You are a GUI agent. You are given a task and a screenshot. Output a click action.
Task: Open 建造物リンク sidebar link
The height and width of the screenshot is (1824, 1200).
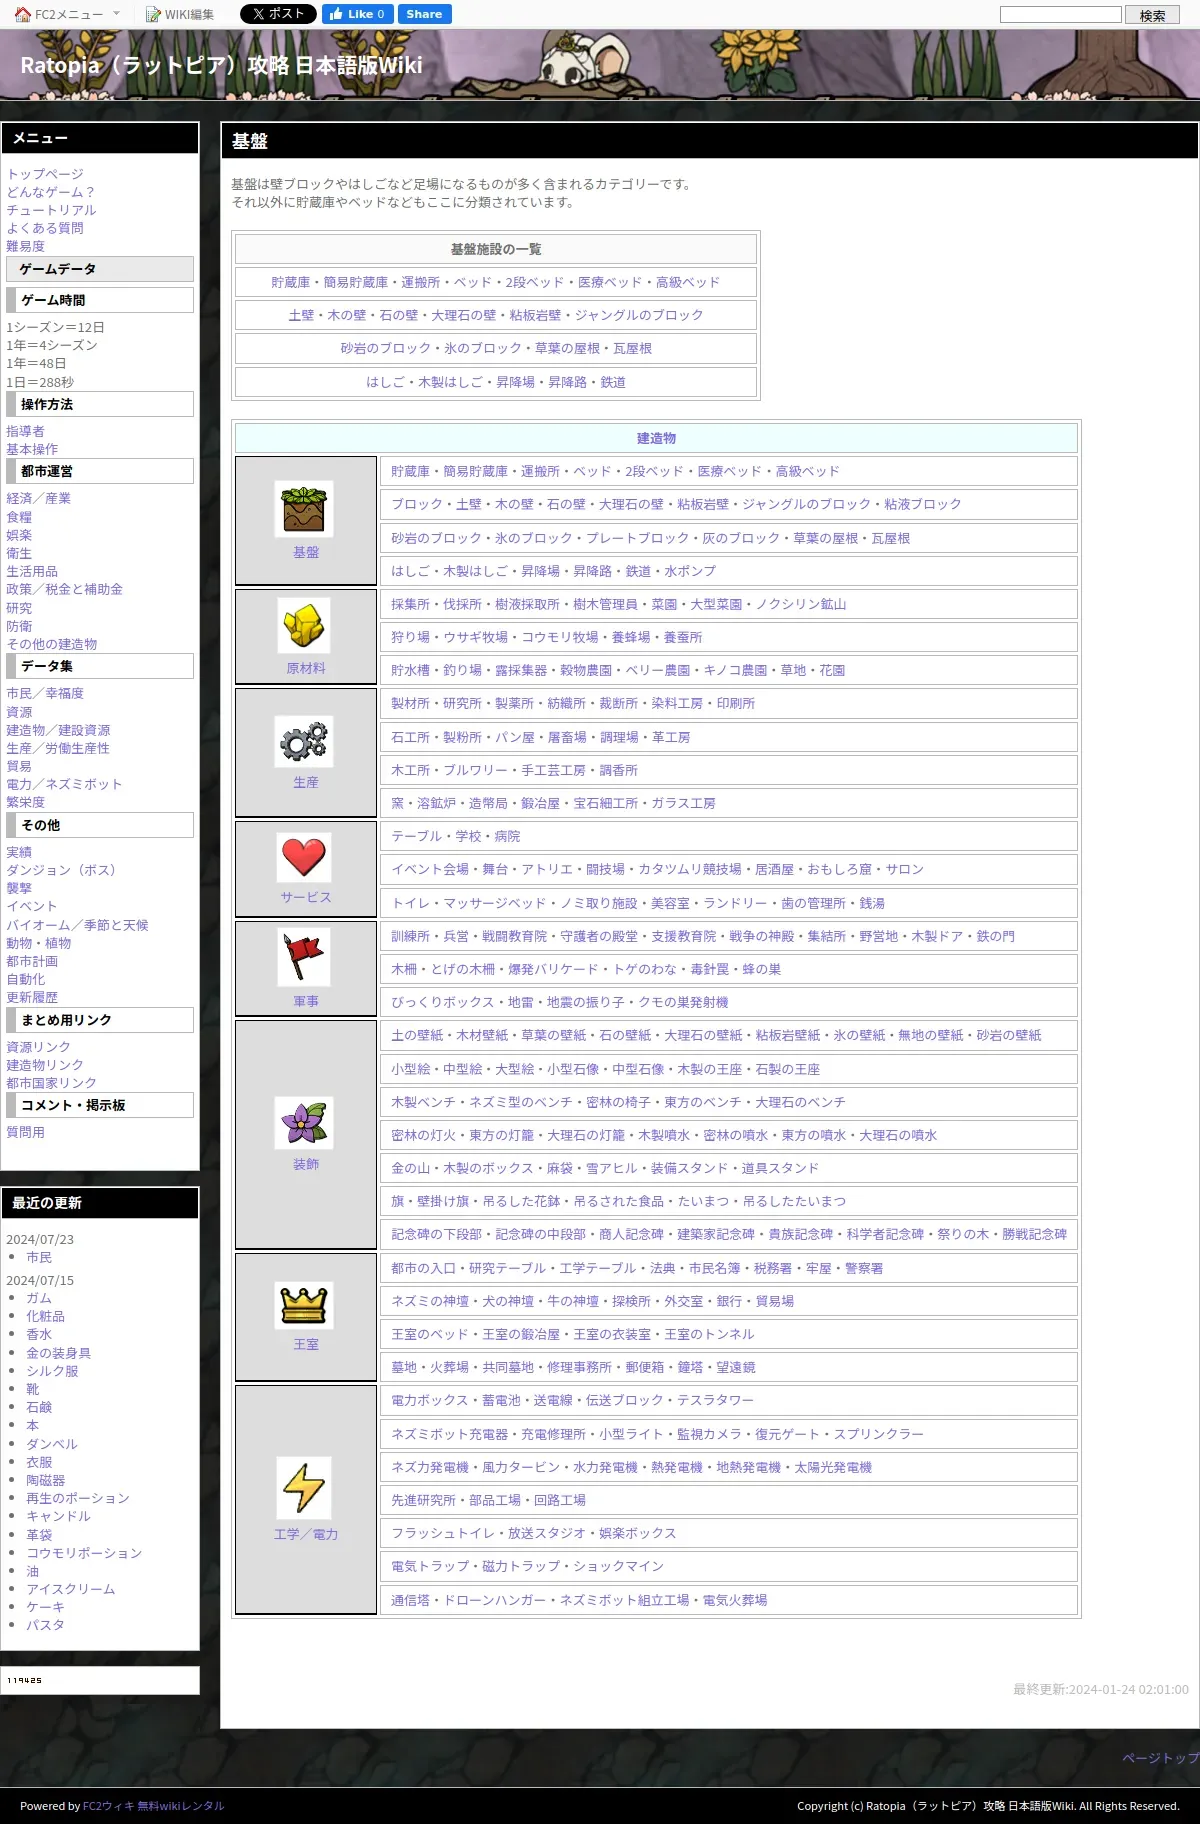click(x=45, y=1065)
